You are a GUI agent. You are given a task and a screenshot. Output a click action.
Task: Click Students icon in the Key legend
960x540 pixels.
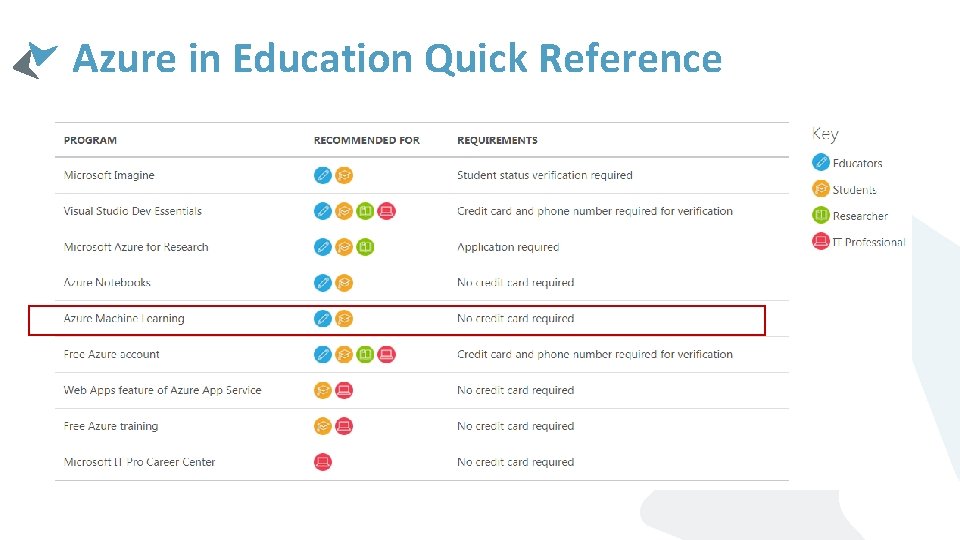click(x=820, y=189)
